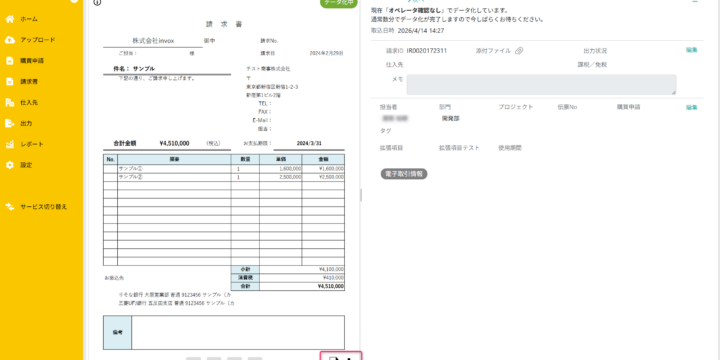Click the 課税／免税 label
Screen dimensions: 720x360
(x=592, y=65)
